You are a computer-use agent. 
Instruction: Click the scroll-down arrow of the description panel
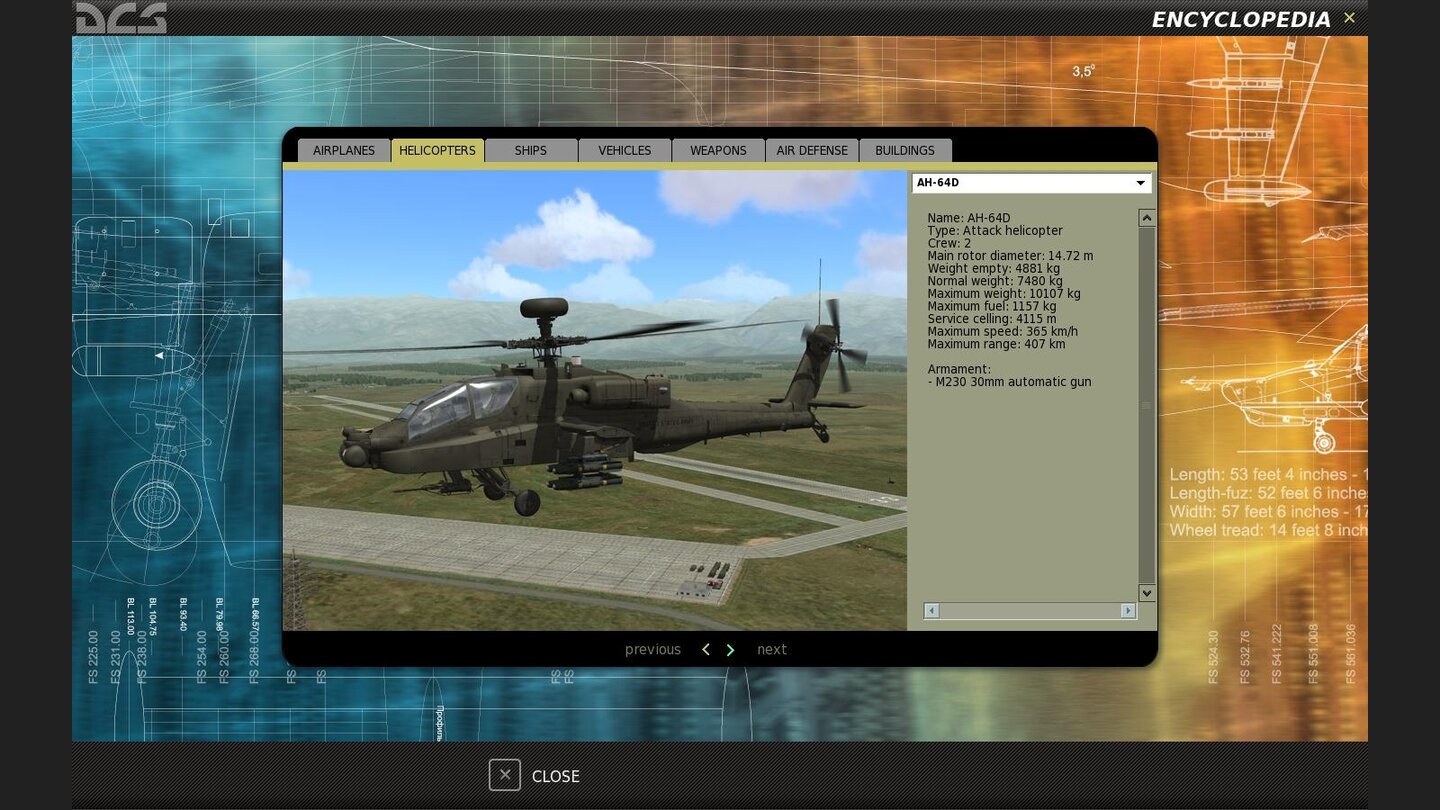coord(1147,593)
